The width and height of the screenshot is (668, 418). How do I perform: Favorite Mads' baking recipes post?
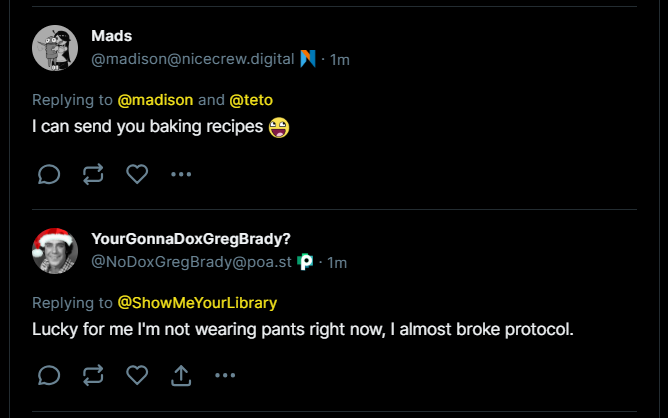point(137,174)
